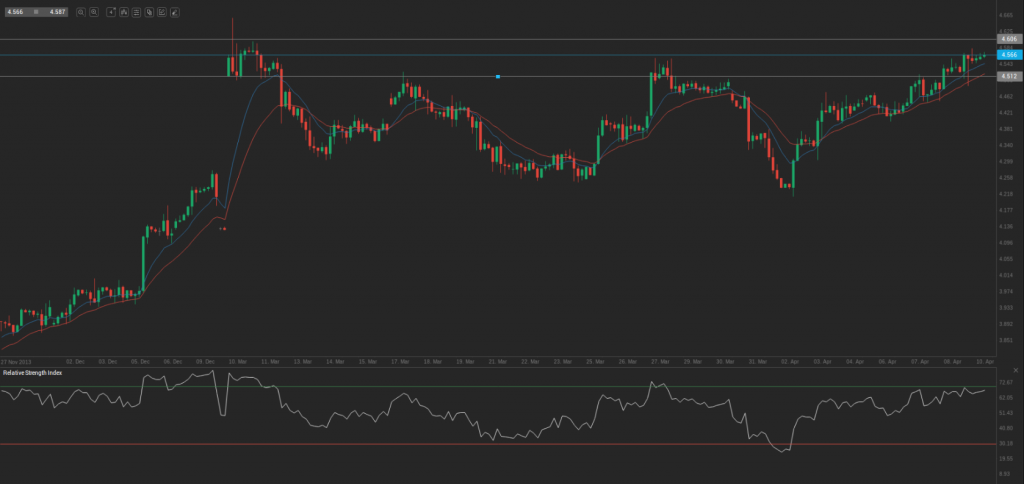
Task: Click the copy chart template icon
Action: coord(149,12)
